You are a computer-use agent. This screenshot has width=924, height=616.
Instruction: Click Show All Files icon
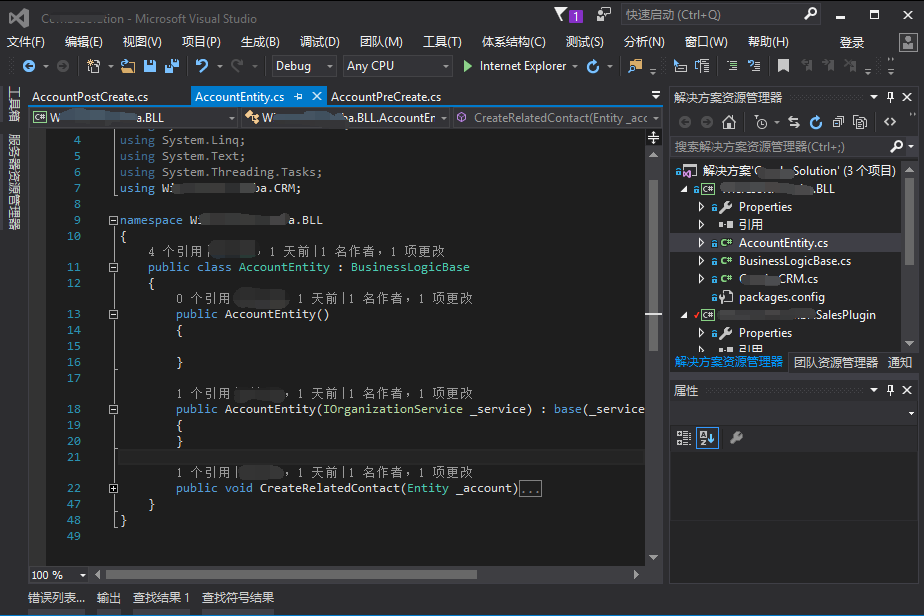point(860,122)
